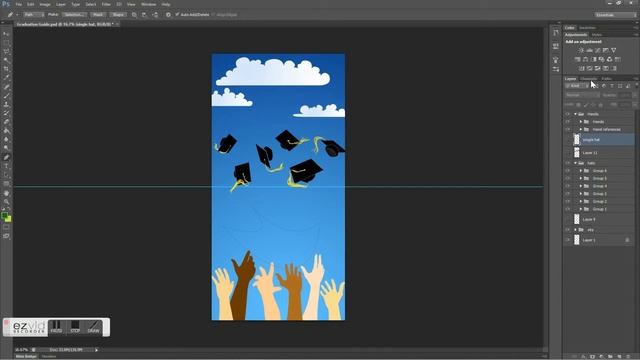Open pen options gear in options bar
The image size is (640, 360).
[168, 15]
